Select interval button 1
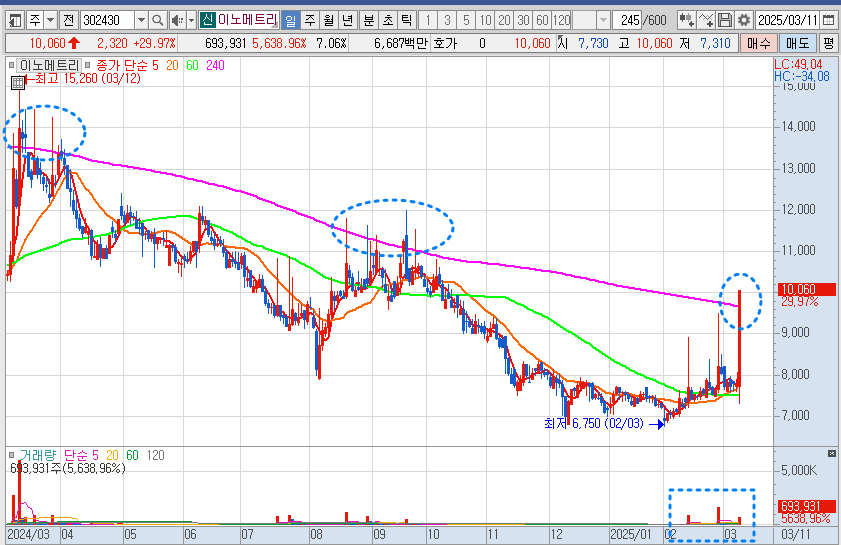841x545 pixels. point(427,21)
